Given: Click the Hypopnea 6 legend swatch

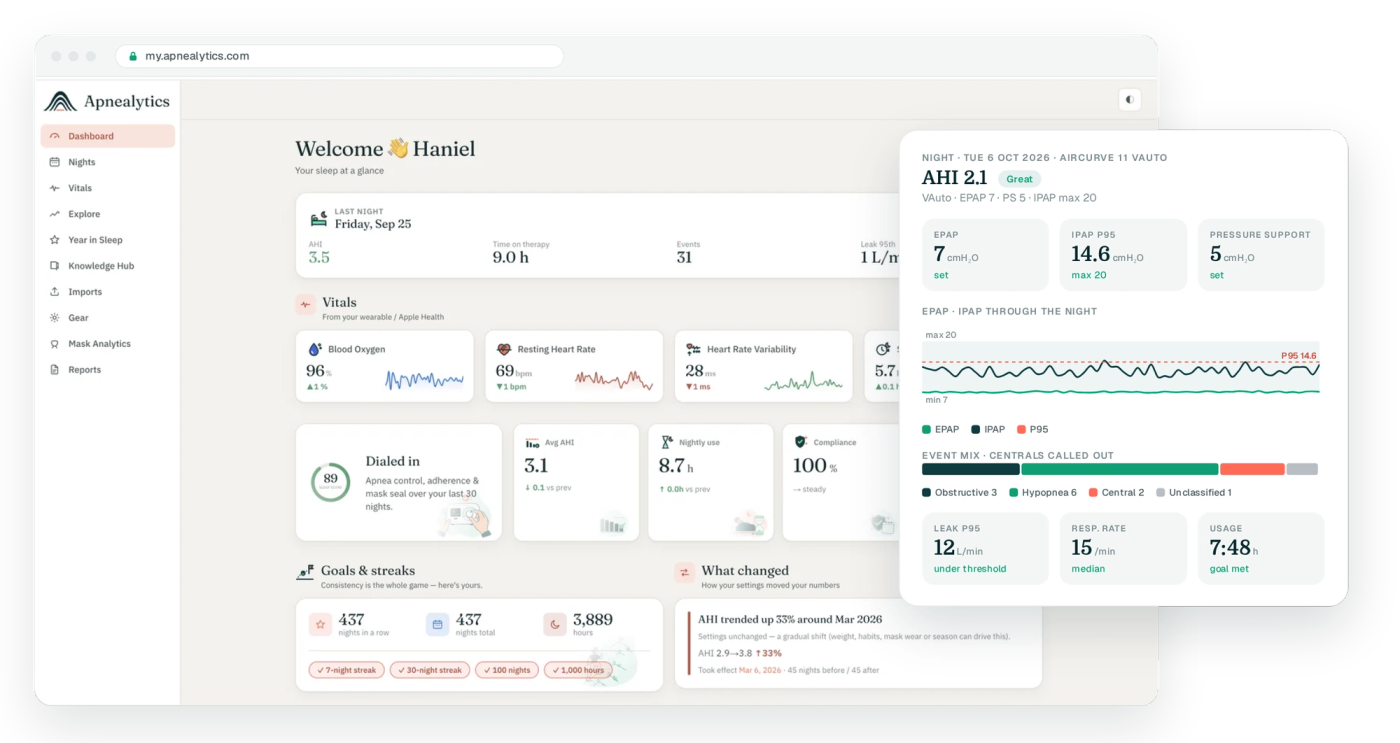Looking at the screenshot, I should coord(1013,492).
